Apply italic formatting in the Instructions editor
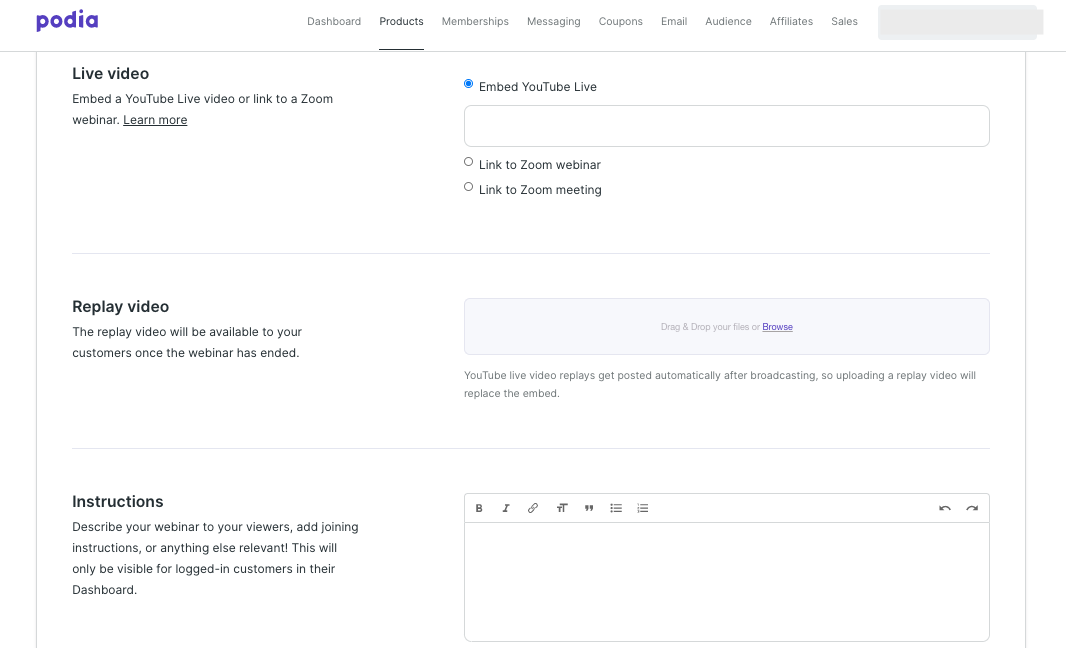Viewport: 1066px width, 648px height. pyautogui.click(x=506, y=508)
